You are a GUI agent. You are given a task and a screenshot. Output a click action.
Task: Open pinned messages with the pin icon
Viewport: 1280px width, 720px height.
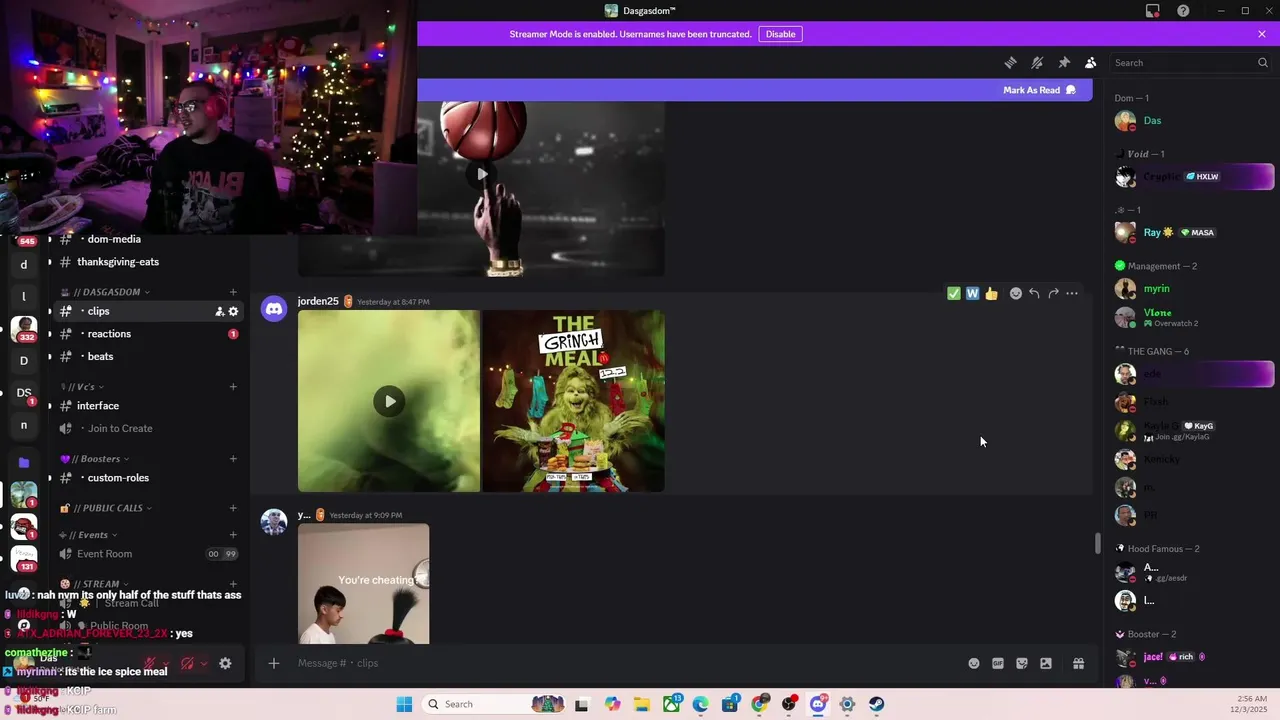[1064, 62]
